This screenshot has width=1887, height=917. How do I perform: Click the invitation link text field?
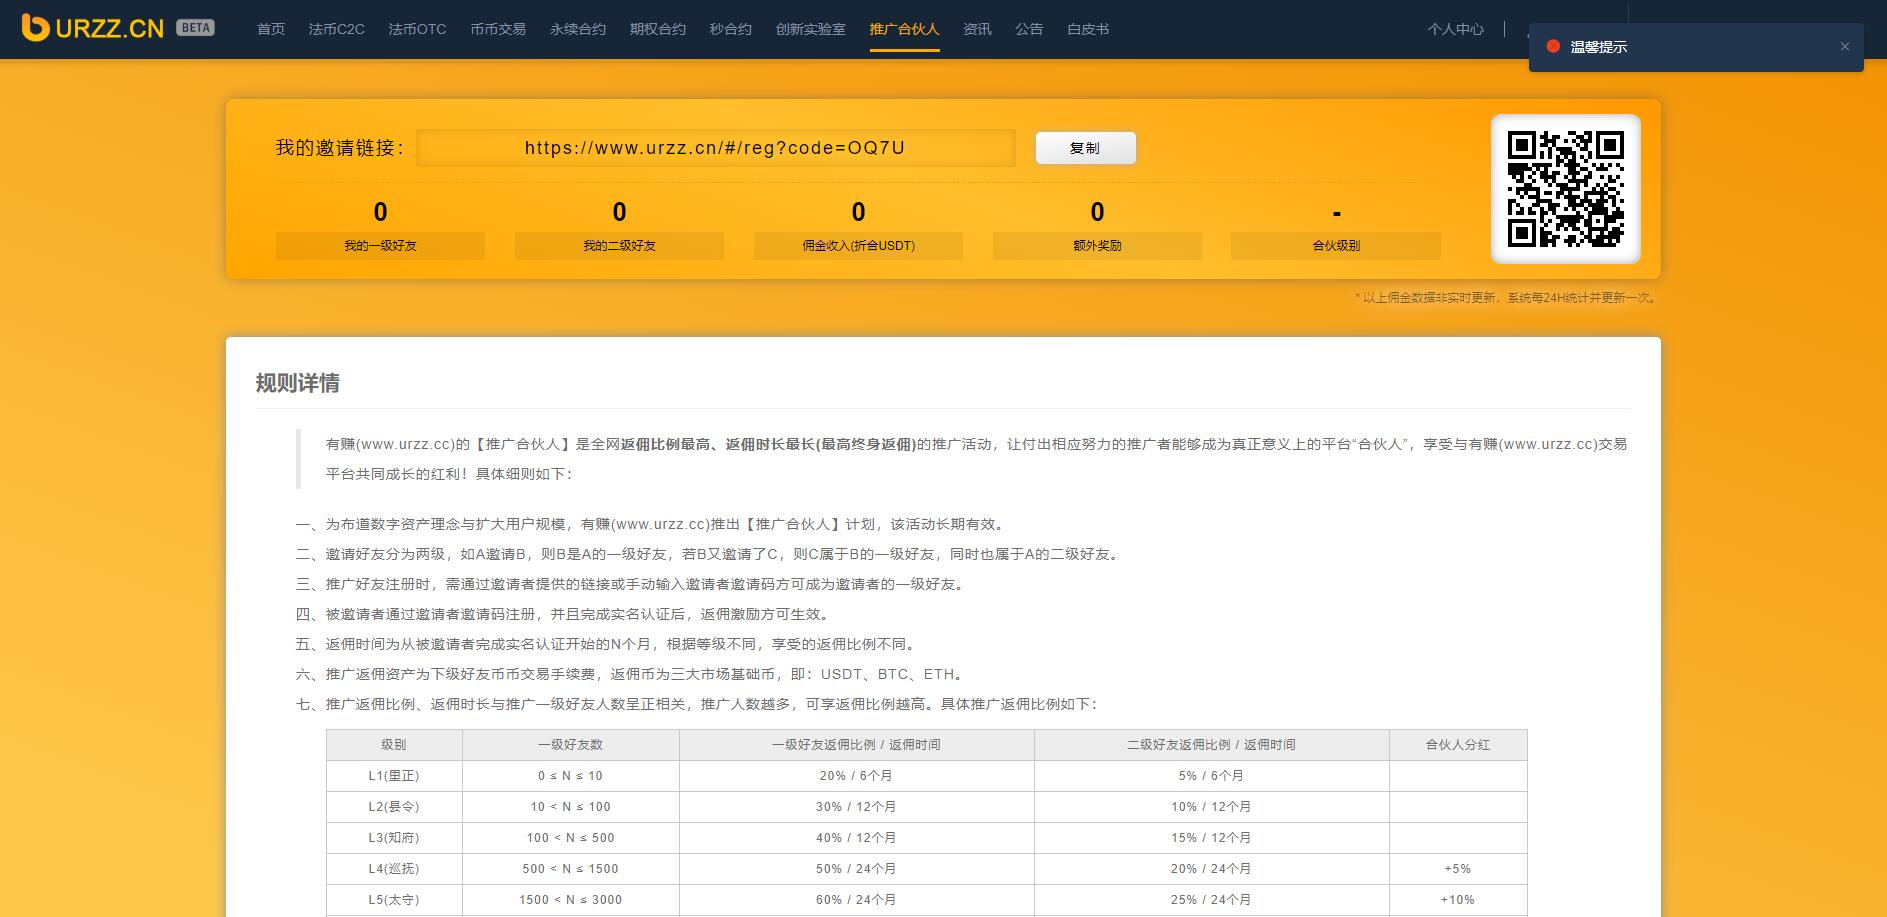715,148
